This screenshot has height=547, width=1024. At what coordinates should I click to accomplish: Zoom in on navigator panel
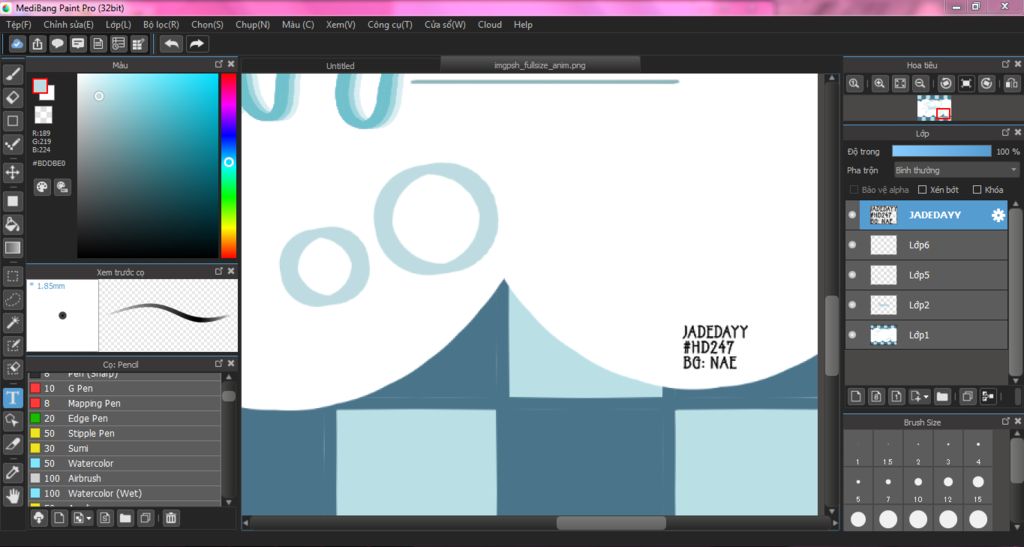[x=880, y=84]
